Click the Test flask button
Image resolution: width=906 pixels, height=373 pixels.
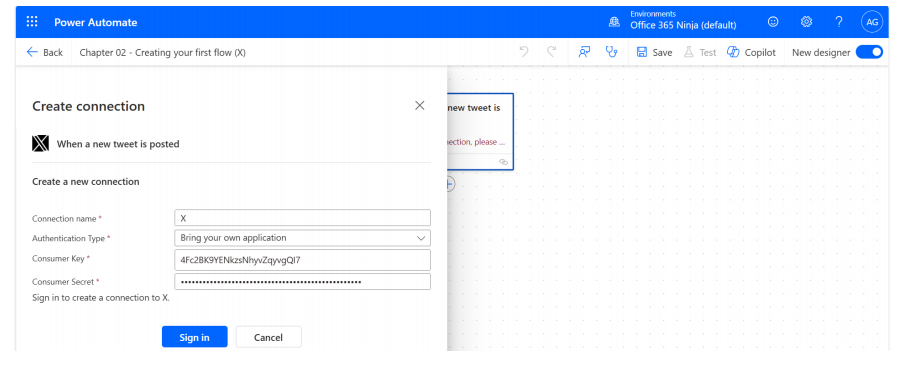(x=700, y=53)
